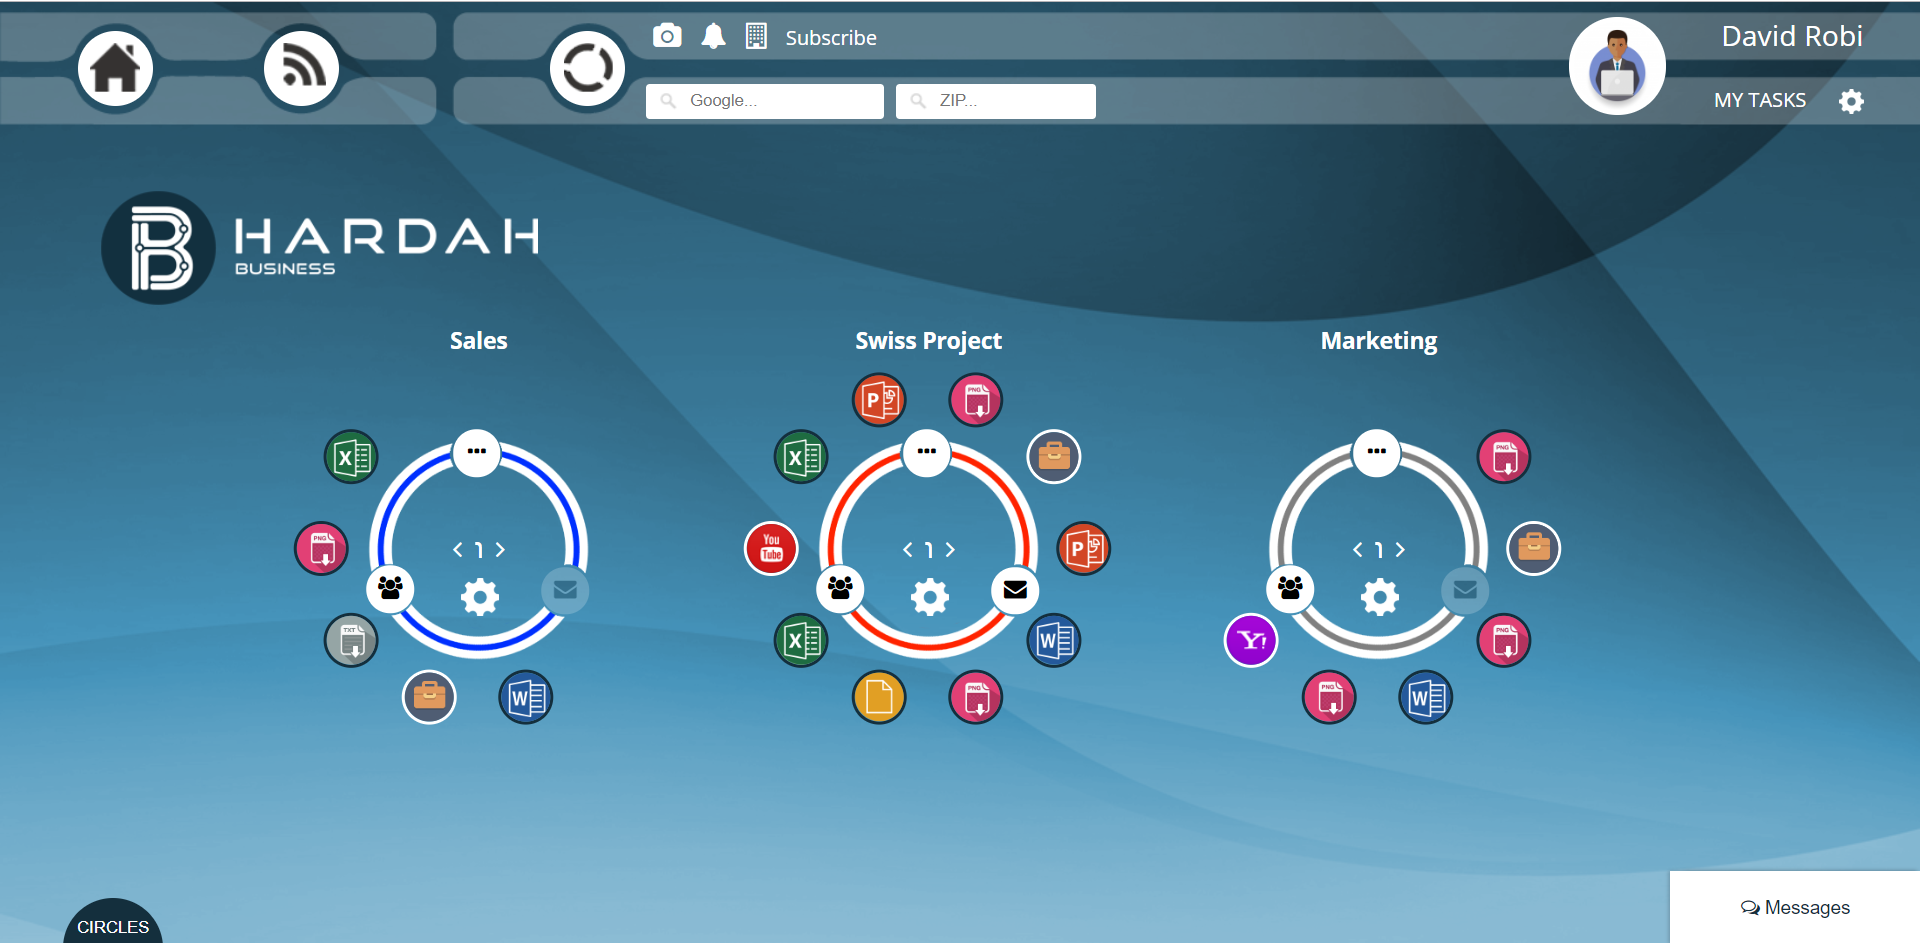Viewport: 1920px width, 943px height.
Task: Open briefcase item in Marketing circle
Action: 1534,548
